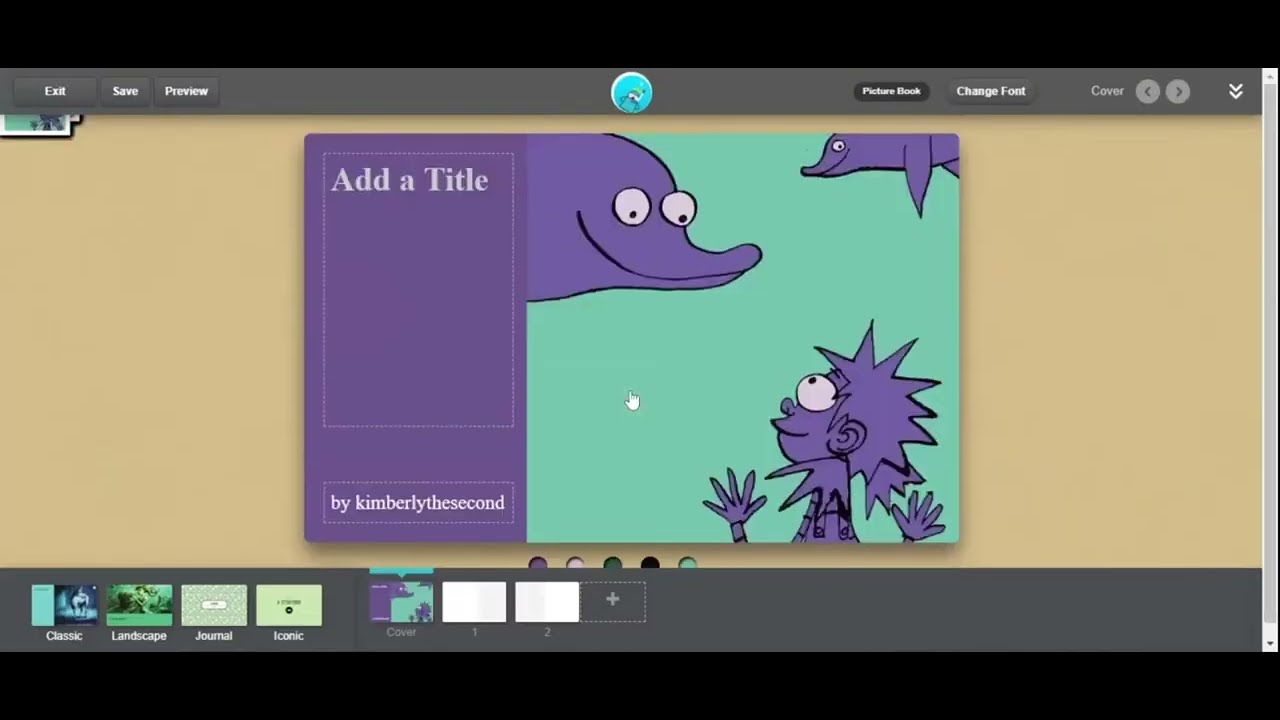This screenshot has width=1280, height=720.
Task: Add a new page with plus icon
Action: click(x=613, y=600)
